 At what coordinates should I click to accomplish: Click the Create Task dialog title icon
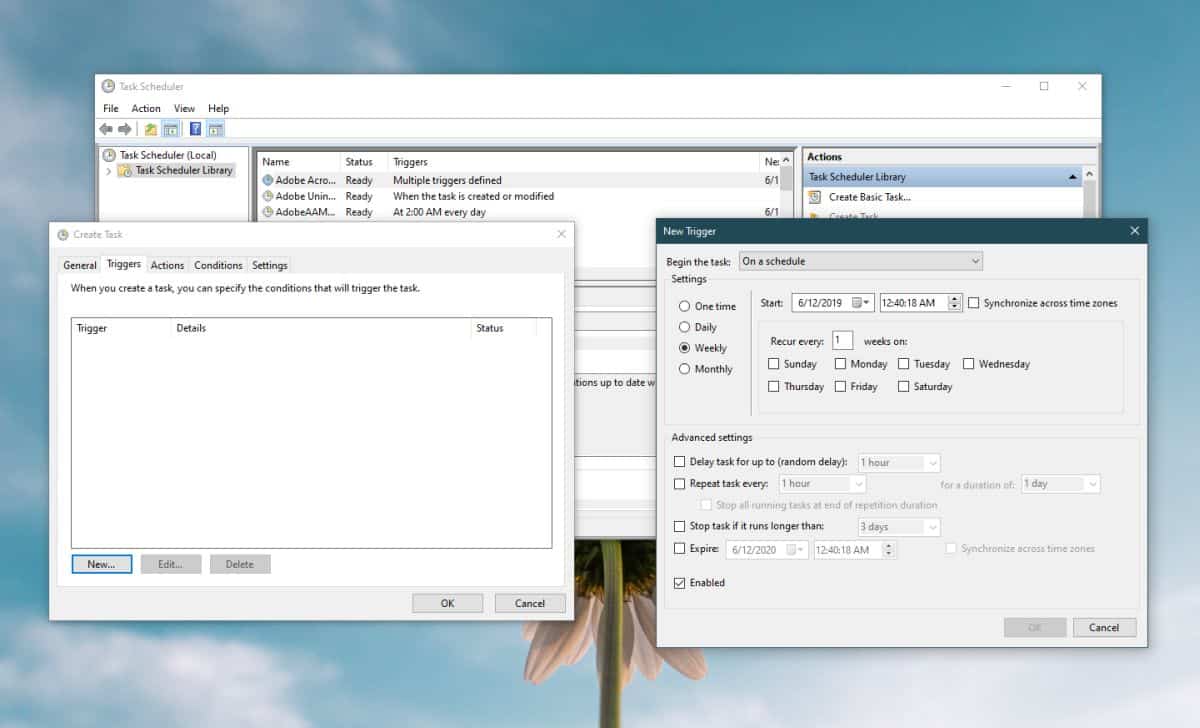coord(63,235)
